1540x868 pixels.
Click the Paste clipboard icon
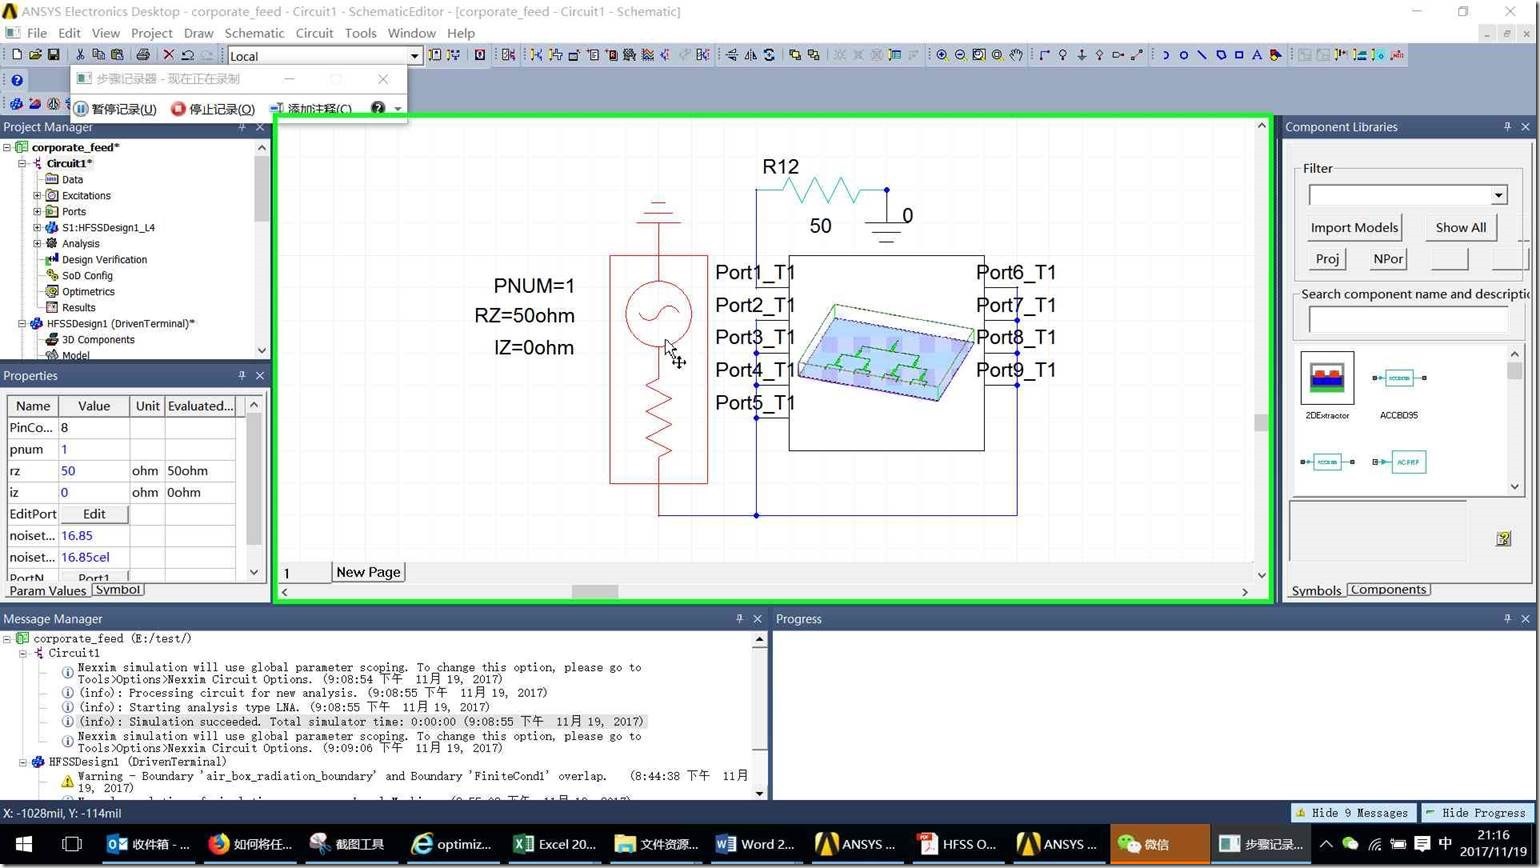(117, 55)
